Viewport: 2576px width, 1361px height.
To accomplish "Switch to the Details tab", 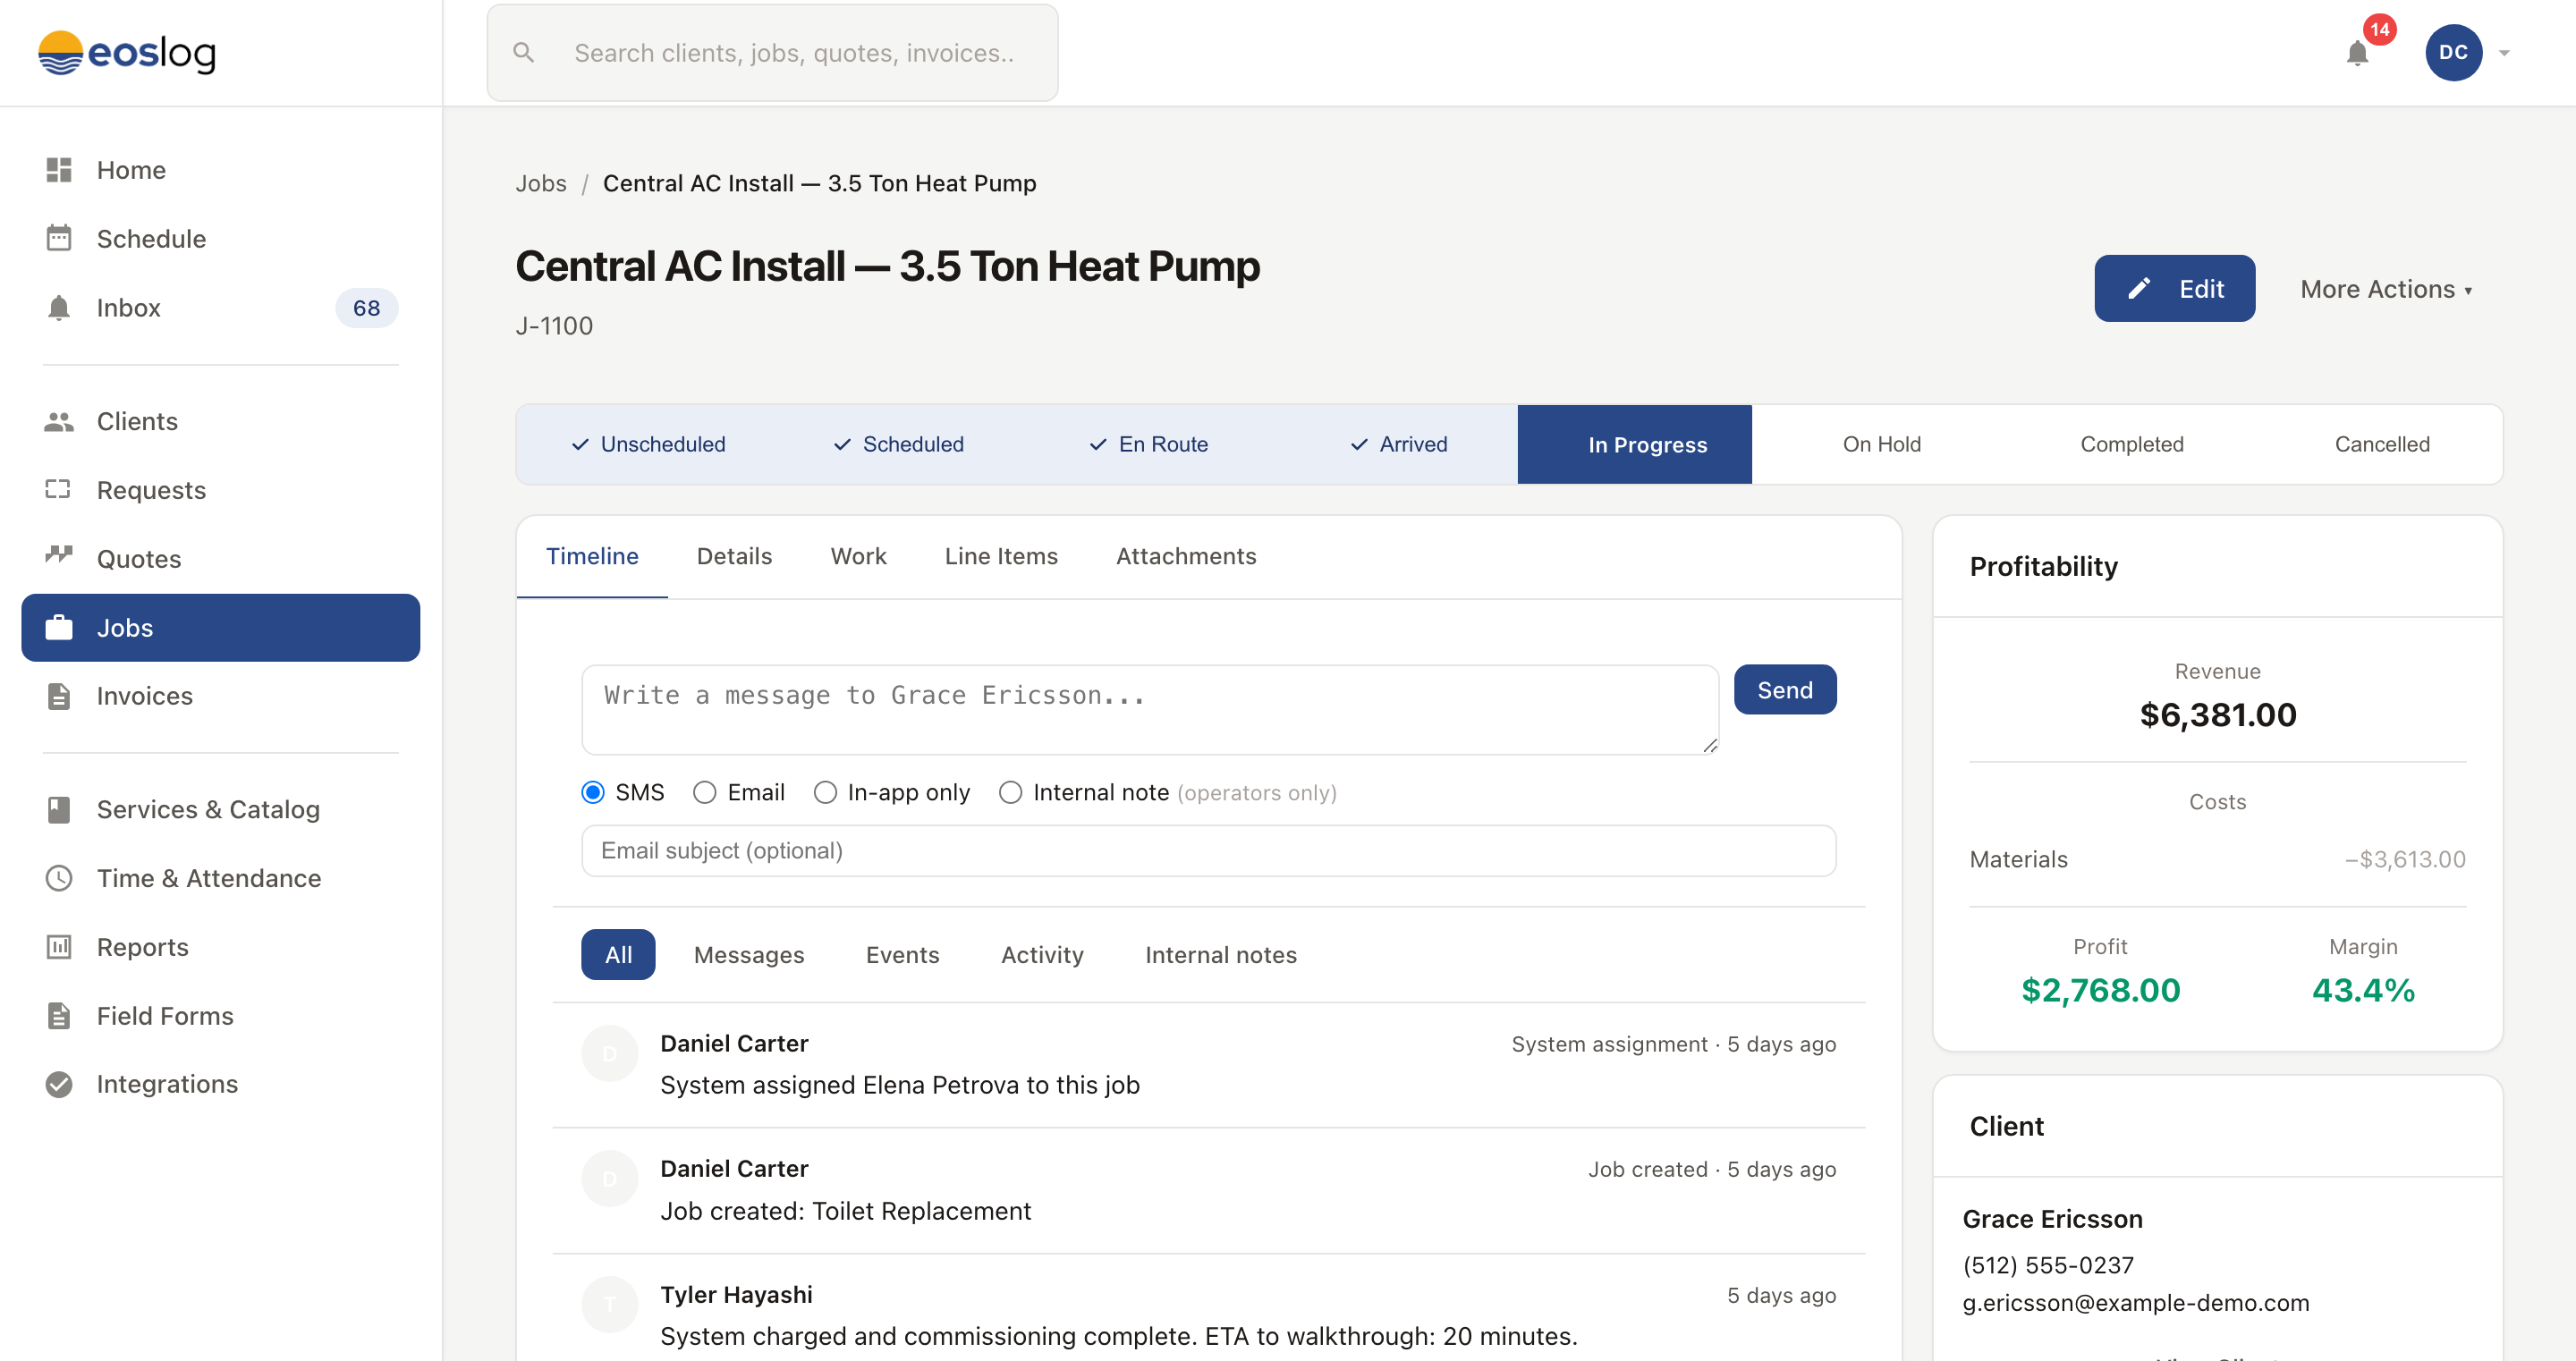I will click(734, 557).
